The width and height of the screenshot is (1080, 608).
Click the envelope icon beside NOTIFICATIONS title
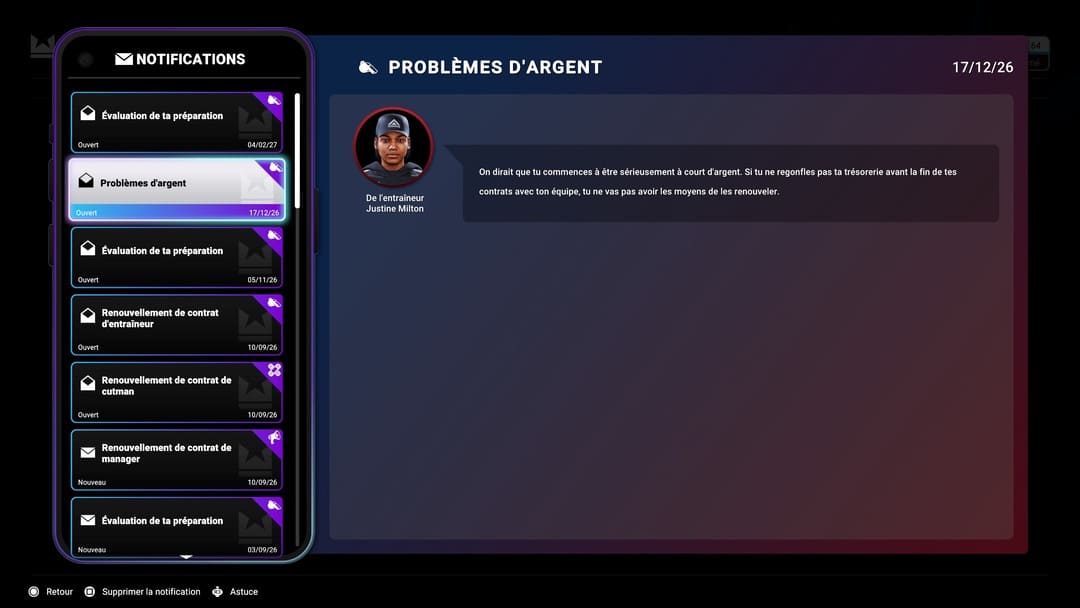124,59
